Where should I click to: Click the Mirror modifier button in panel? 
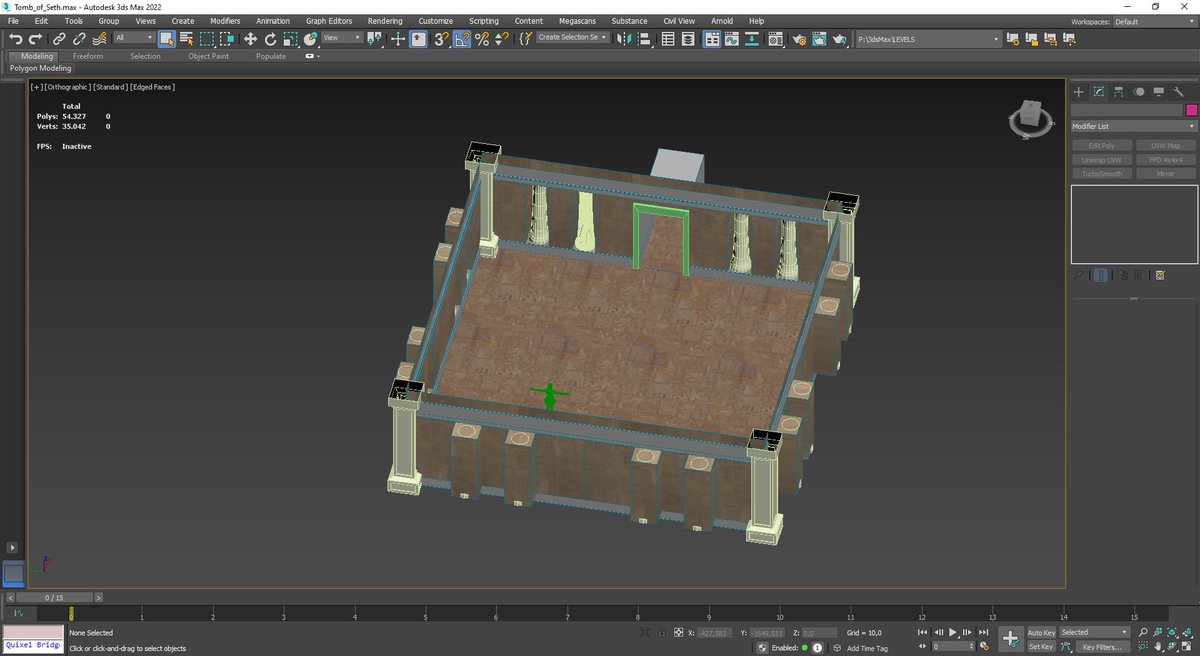[x=1166, y=174]
